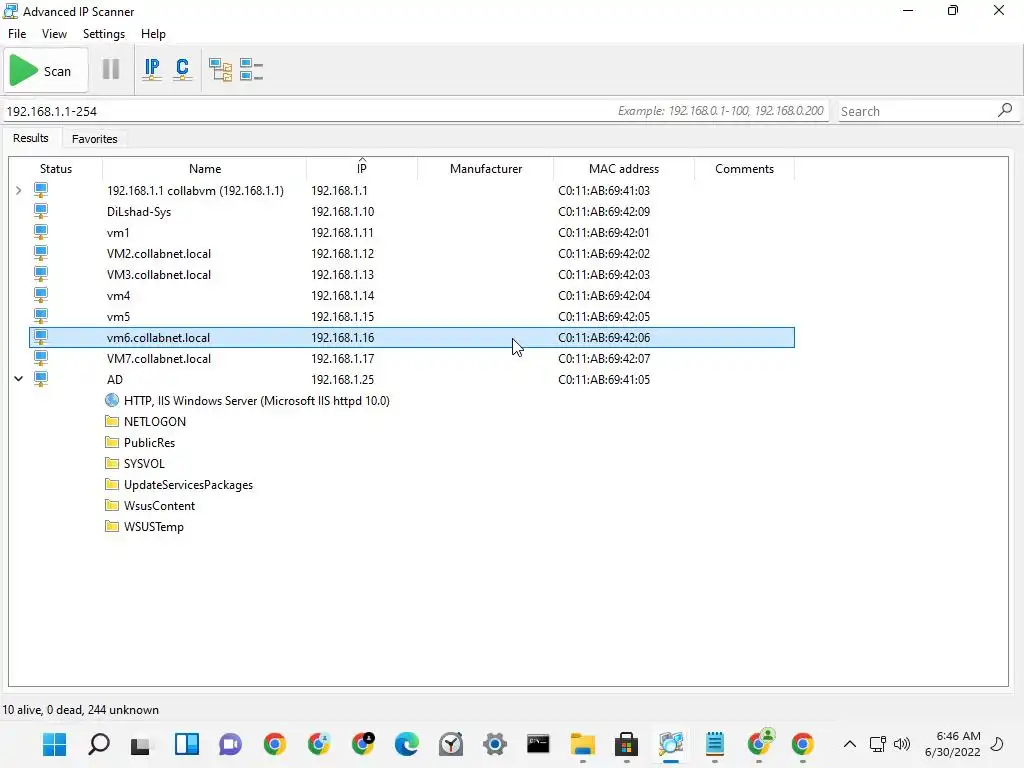The height and width of the screenshot is (768, 1024).
Task: Sort by the IP column header
Action: (x=362, y=168)
